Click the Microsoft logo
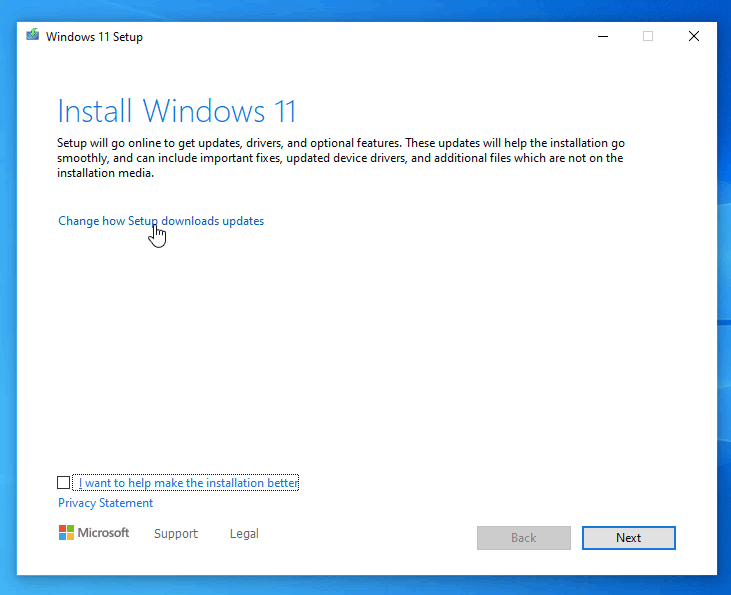Viewport: 731px width, 595px height. [94, 533]
